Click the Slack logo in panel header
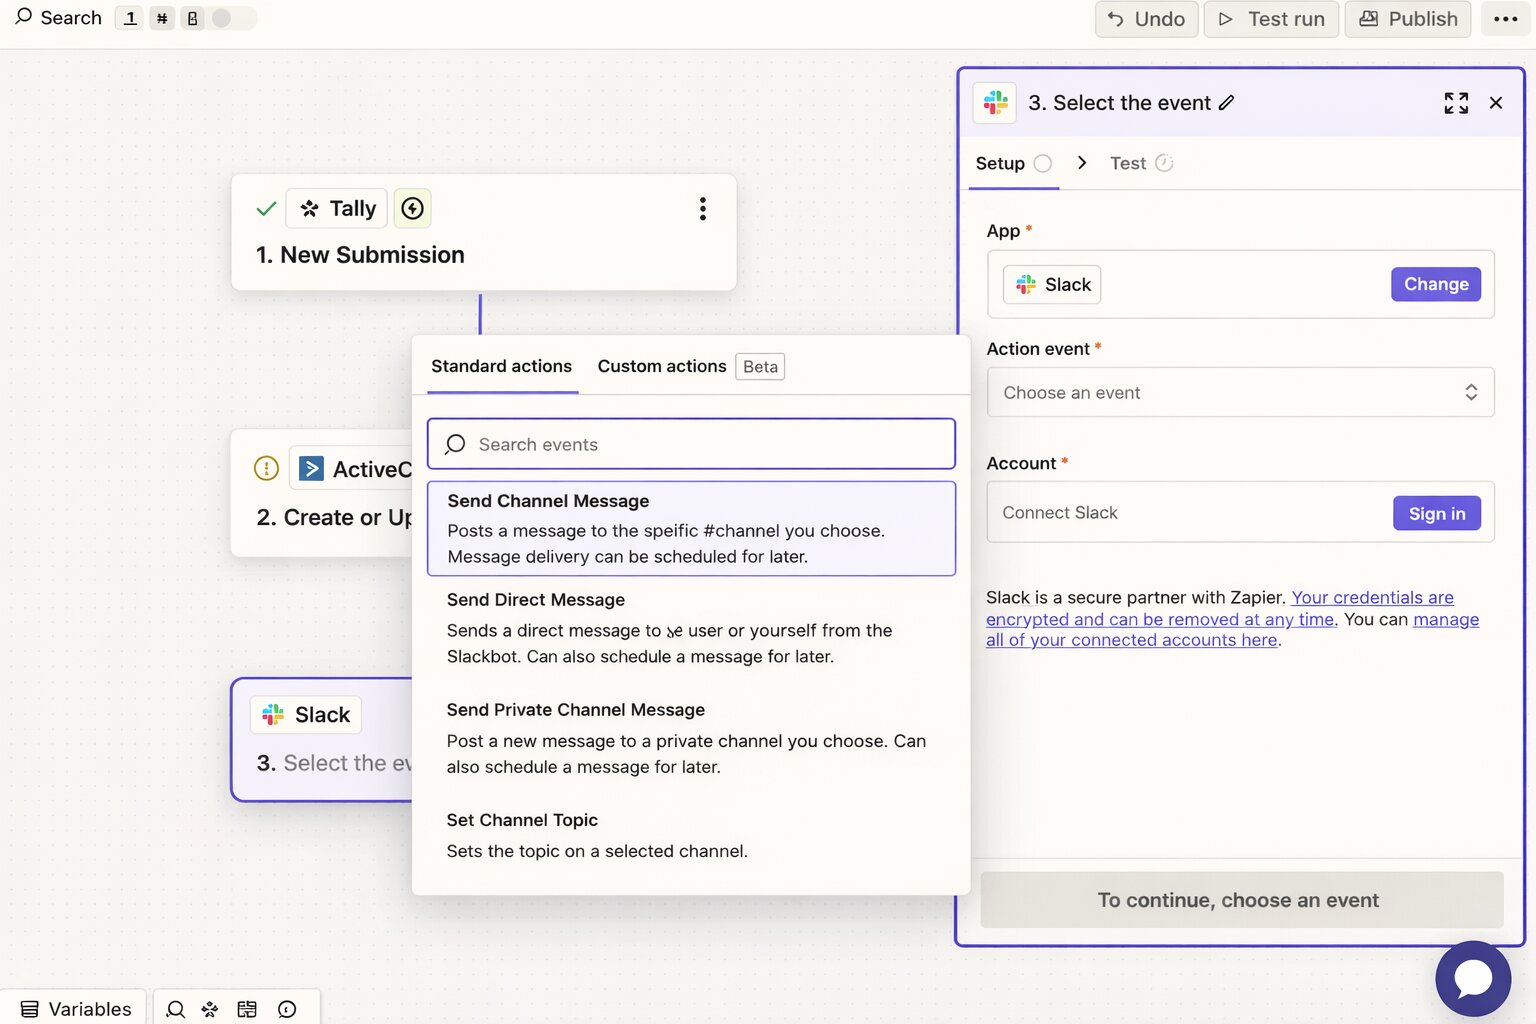Viewport: 1536px width, 1024px height. 995,102
